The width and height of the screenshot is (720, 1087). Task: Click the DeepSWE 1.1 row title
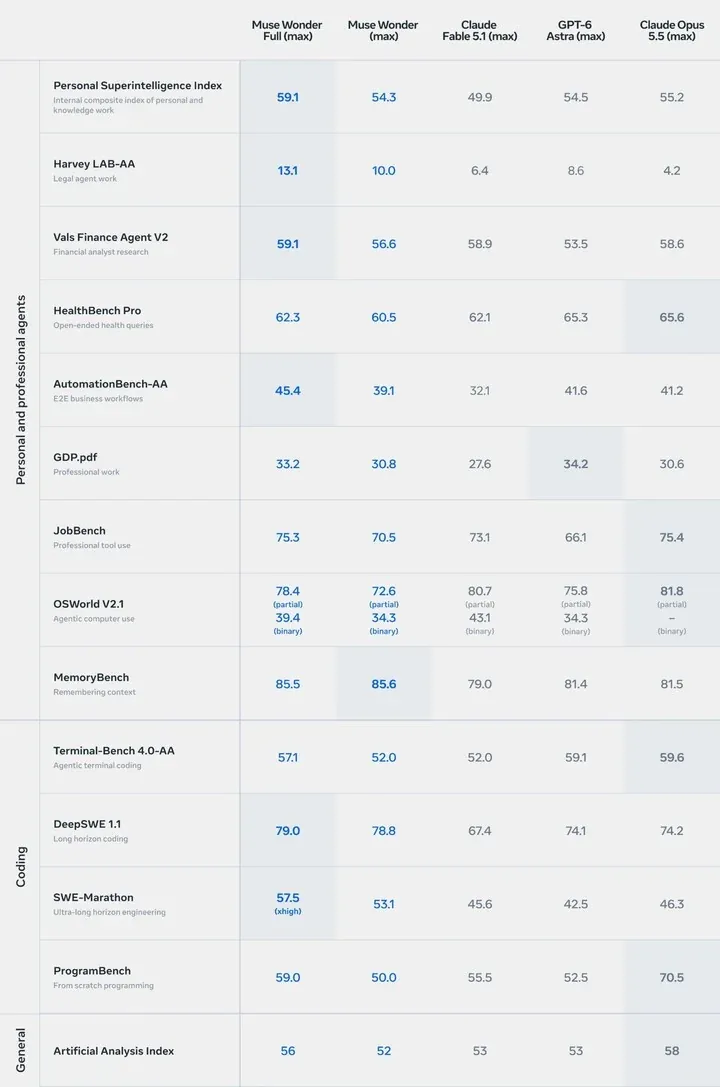point(87,824)
